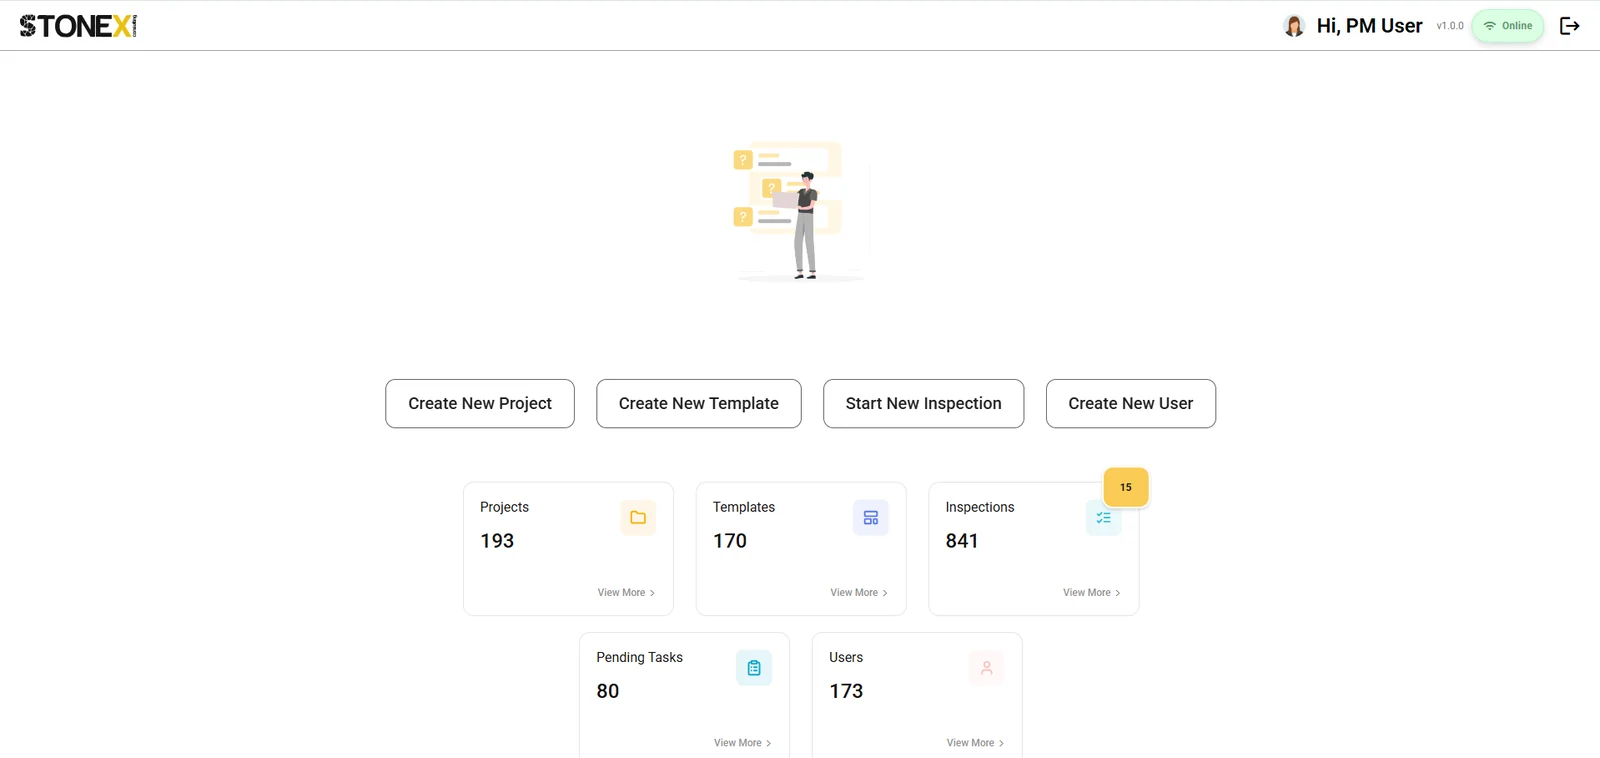This screenshot has height=758, width=1600.
Task: Click the Inspections checklist icon
Action: coord(1103,518)
